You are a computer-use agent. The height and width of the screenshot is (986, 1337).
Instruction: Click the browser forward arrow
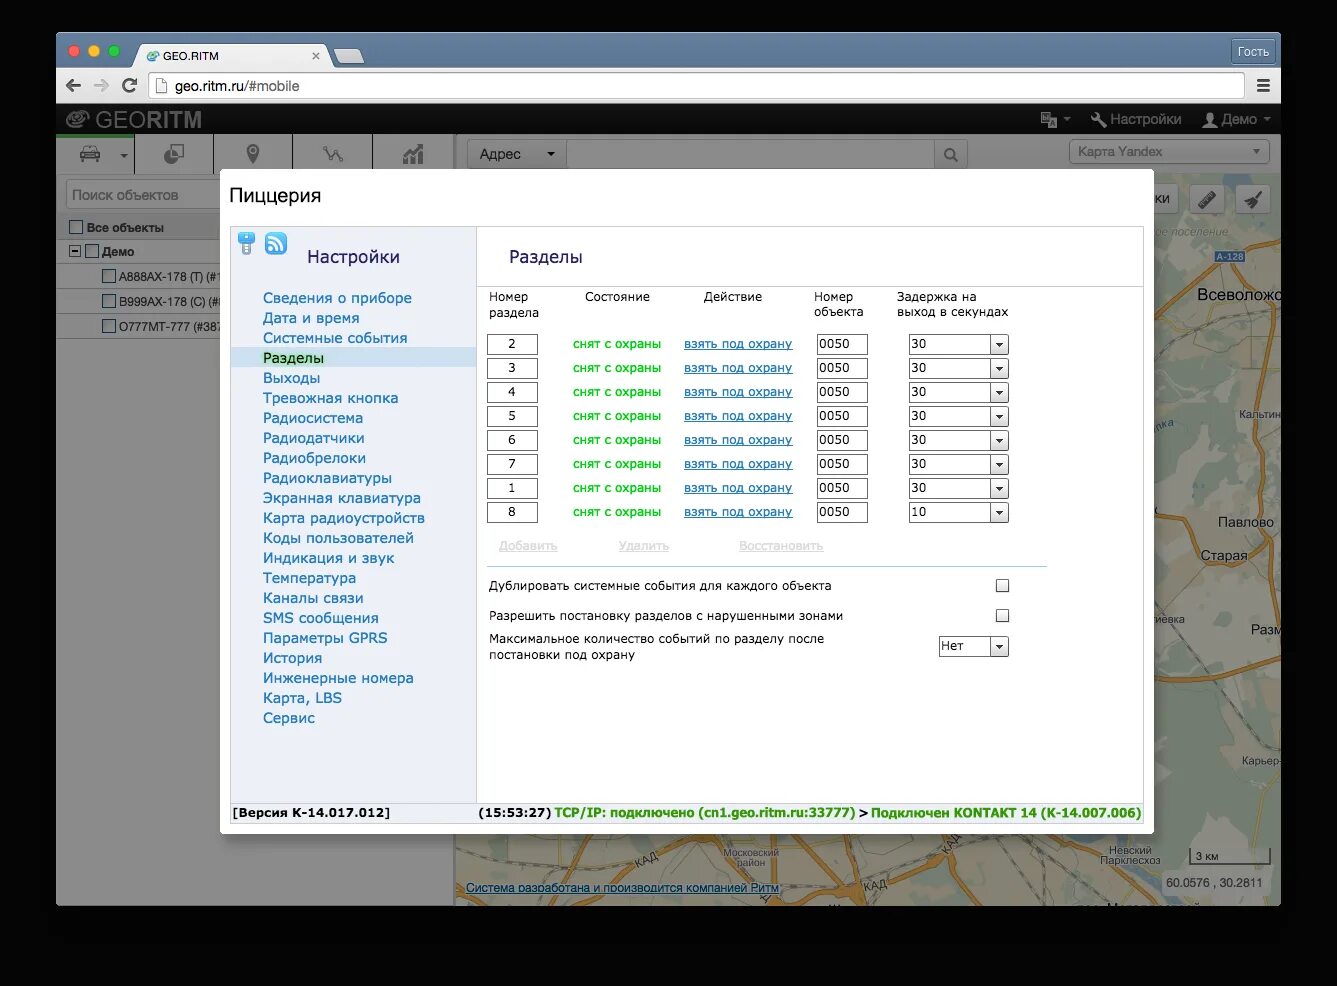coord(101,86)
